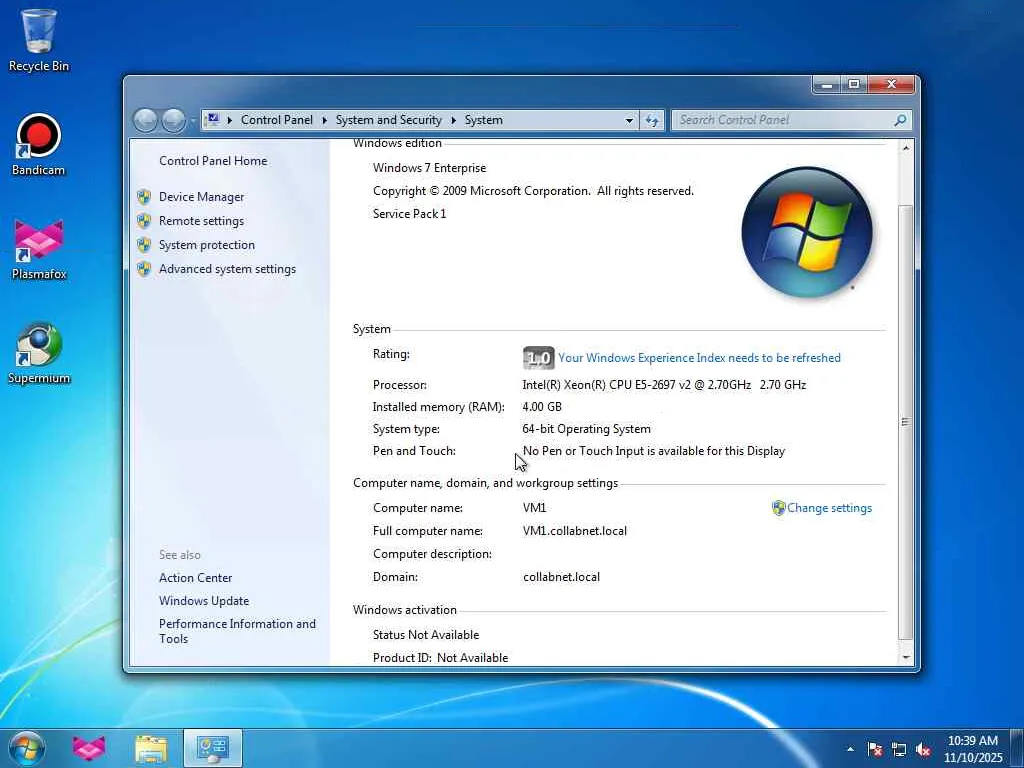Click the Control Panel taskbar button
The width and height of the screenshot is (1024, 768).
tap(212, 748)
